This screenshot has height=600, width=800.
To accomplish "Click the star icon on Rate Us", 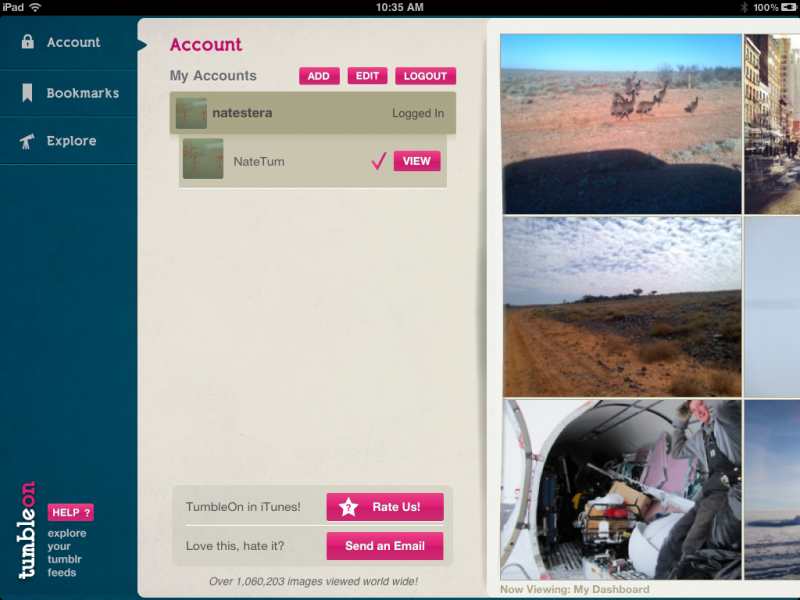I will [x=348, y=507].
